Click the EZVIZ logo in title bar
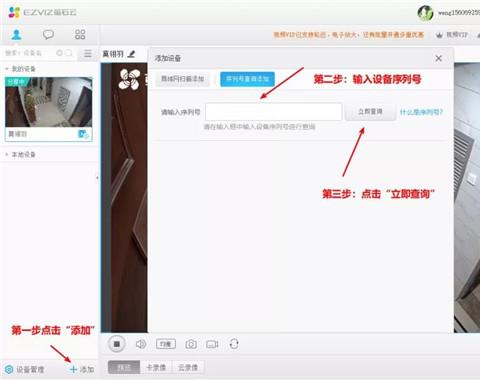The height and width of the screenshot is (380, 480). pyautogui.click(x=42, y=12)
